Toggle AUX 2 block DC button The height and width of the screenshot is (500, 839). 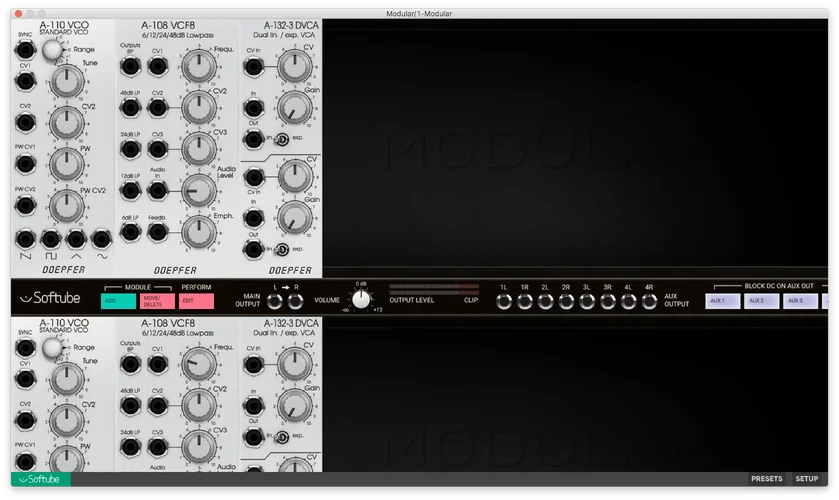click(x=761, y=301)
